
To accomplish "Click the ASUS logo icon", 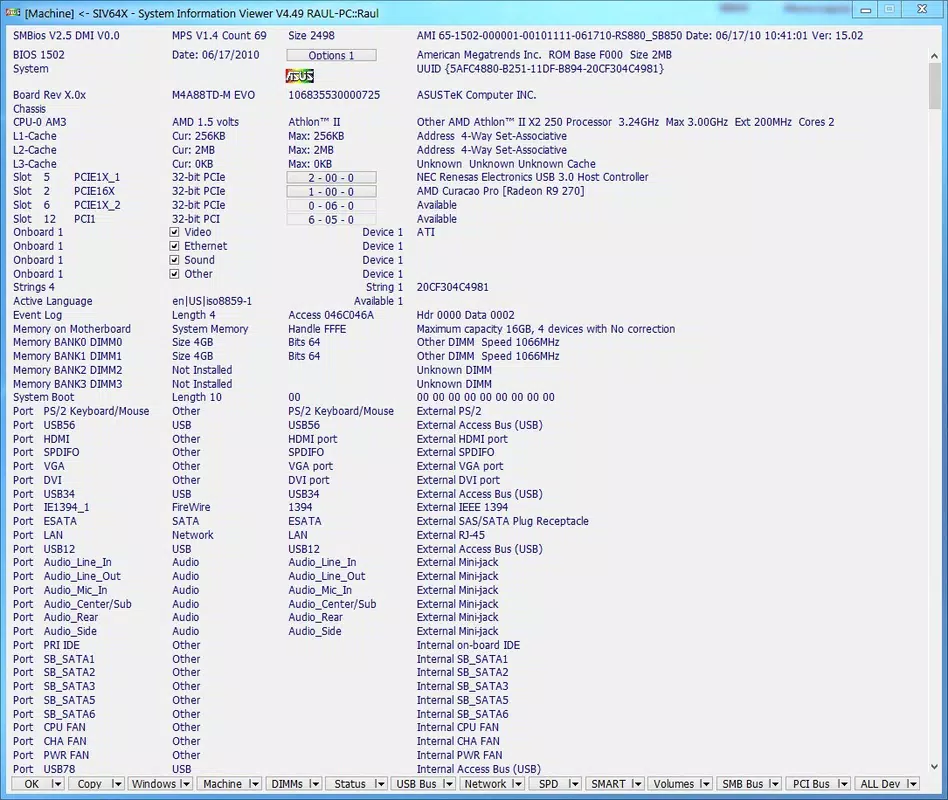I will pyautogui.click(x=299, y=76).
